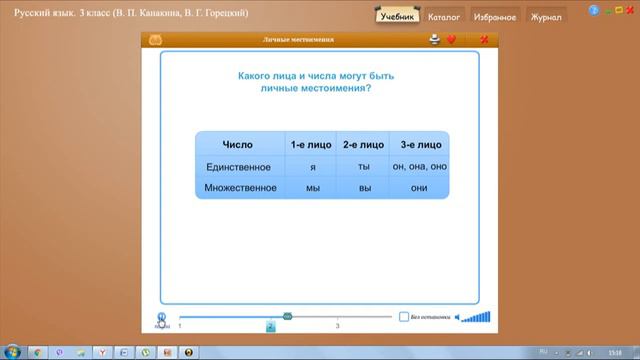Image resolution: width=640 pixels, height=360 pixels.
Task: Mute sound with the speaker icon
Action: (457, 317)
